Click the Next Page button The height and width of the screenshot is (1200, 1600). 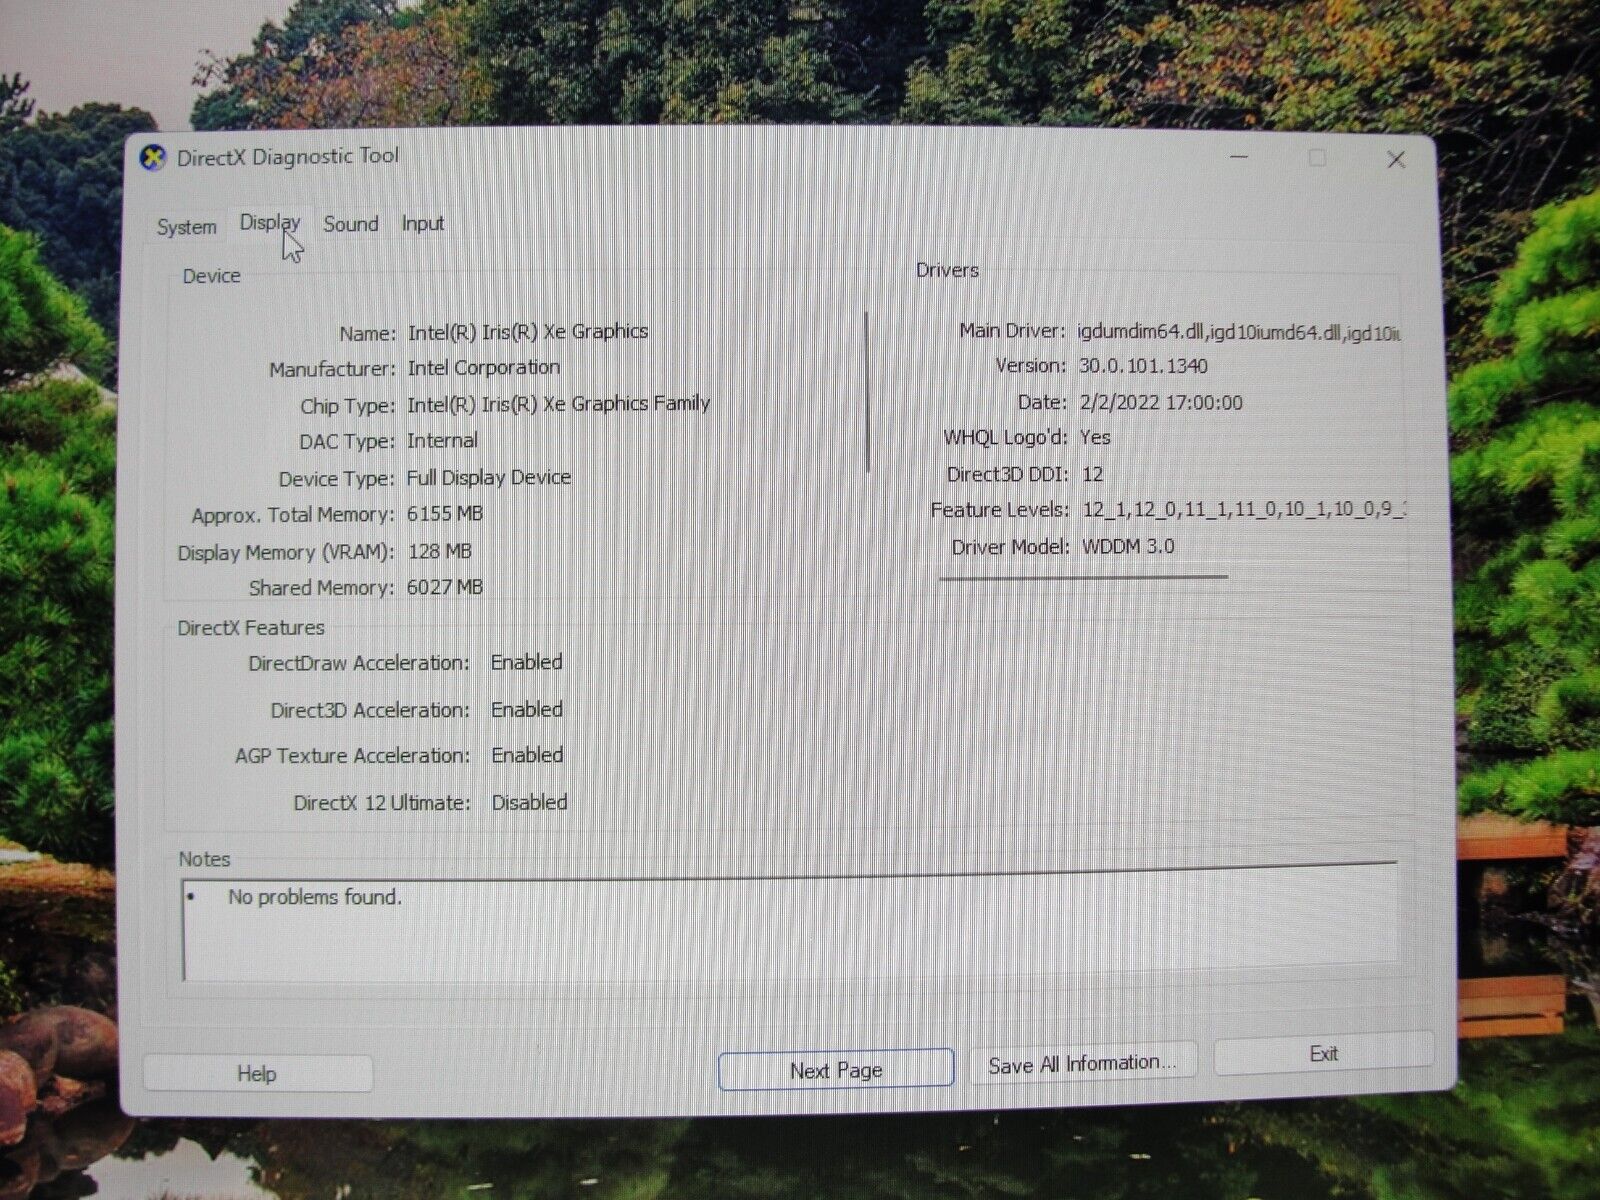click(x=836, y=1070)
